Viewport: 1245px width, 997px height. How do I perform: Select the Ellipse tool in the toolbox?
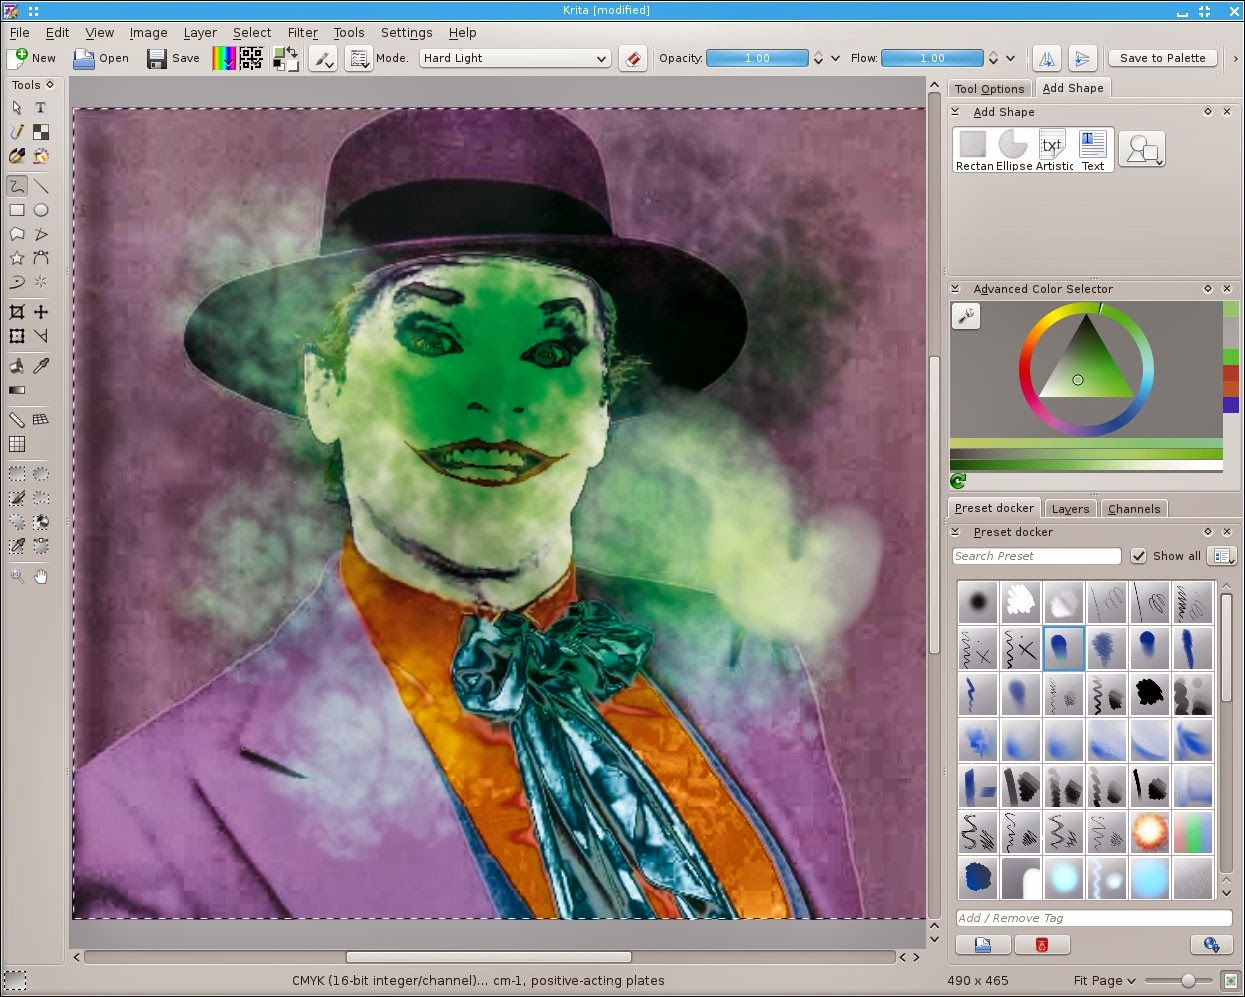pos(41,210)
